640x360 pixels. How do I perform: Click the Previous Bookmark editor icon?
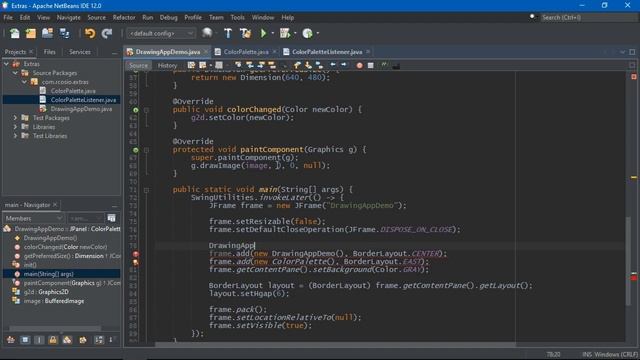click(297, 65)
